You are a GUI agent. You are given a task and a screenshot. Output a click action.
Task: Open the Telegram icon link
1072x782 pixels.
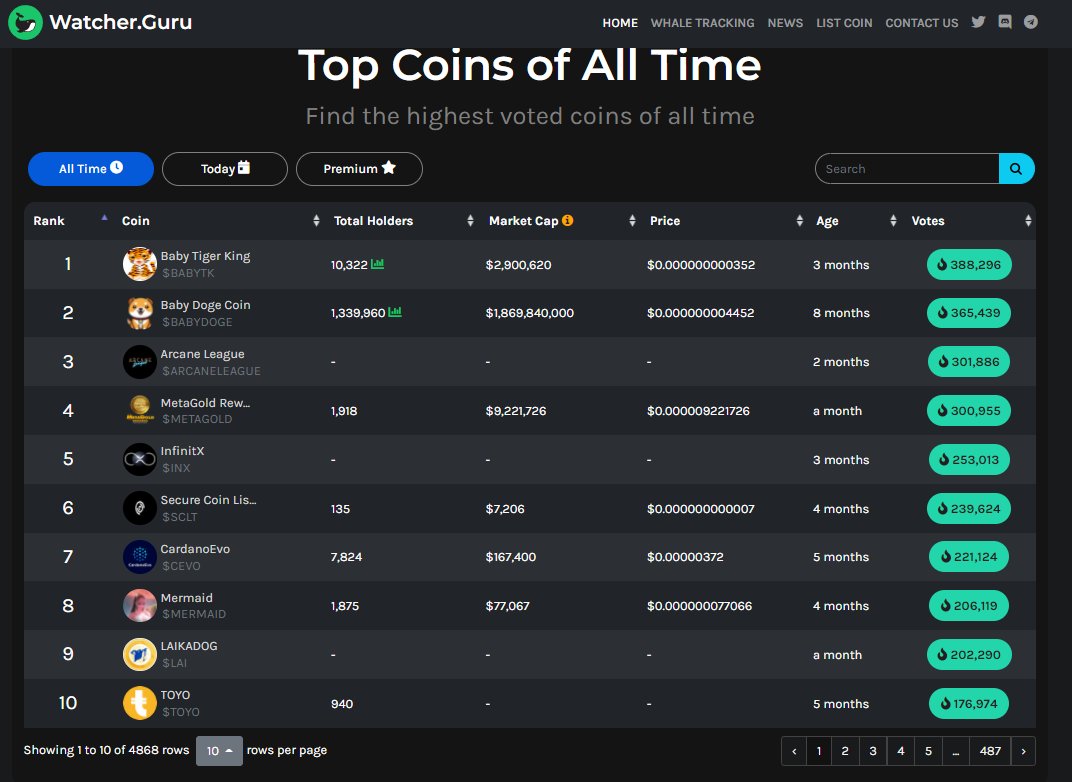pyautogui.click(x=1031, y=22)
